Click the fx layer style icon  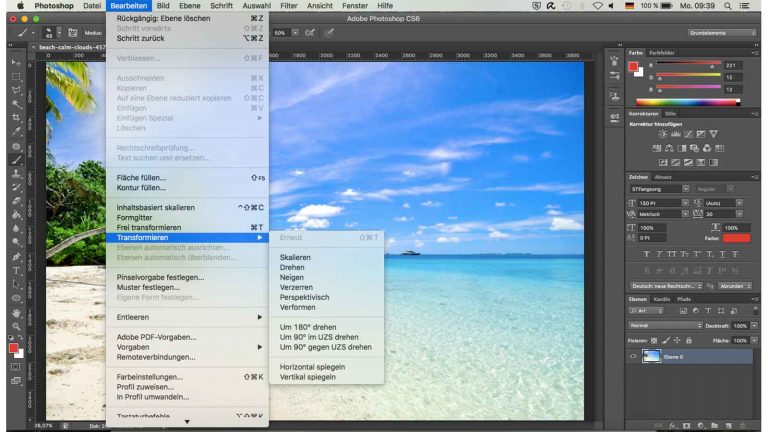[671, 424]
